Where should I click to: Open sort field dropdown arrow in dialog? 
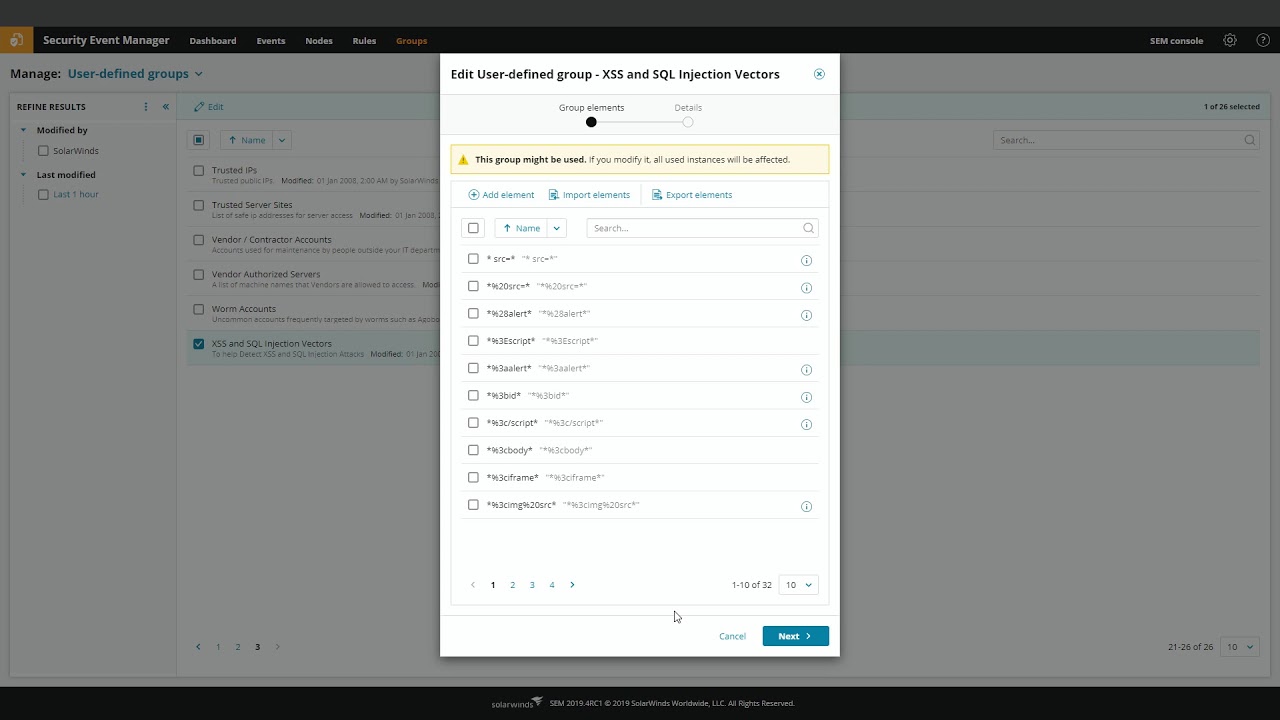557,228
